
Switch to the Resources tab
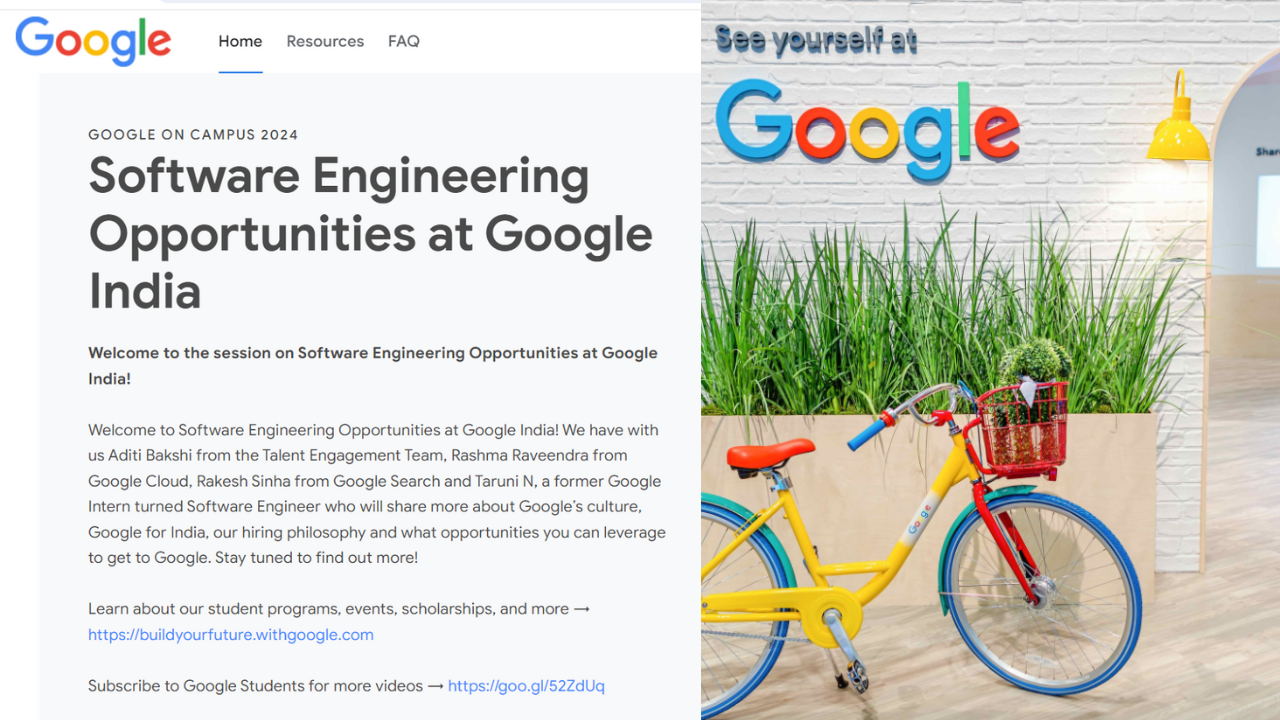325,41
